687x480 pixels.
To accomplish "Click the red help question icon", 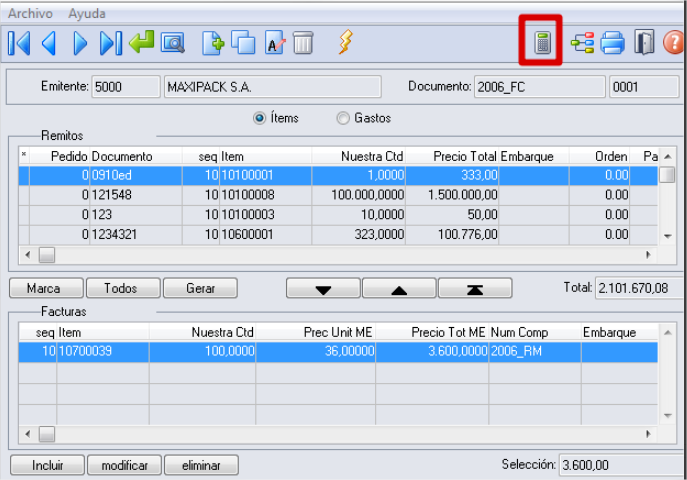I will point(674,43).
